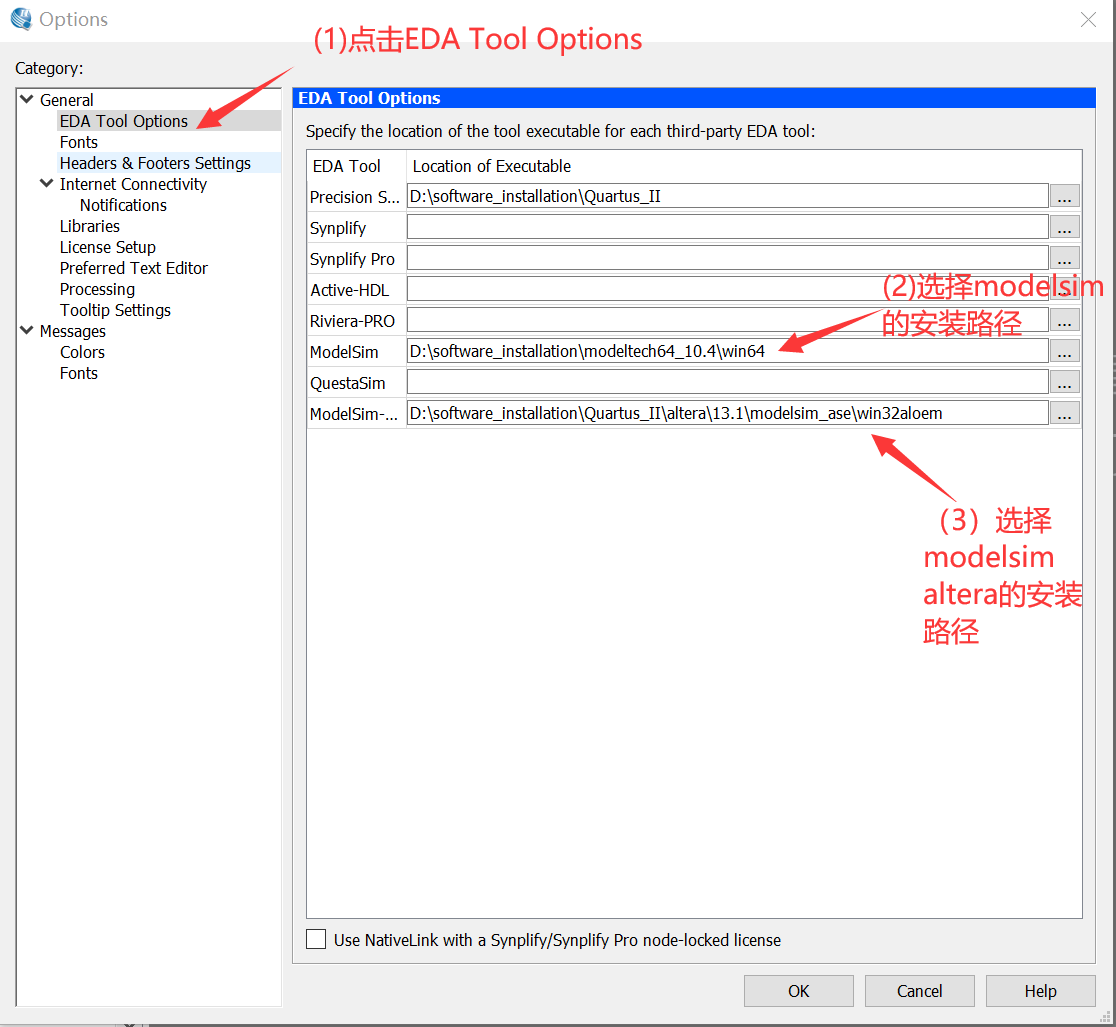Viewport: 1116px width, 1027px height.
Task: Click the Riviera-PRO row label
Action: [x=352, y=321]
